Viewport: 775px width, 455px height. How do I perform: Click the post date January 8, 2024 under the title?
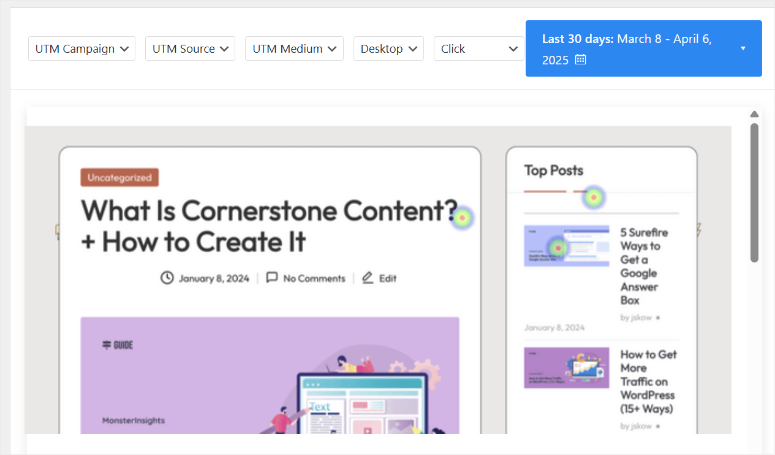click(x=214, y=279)
